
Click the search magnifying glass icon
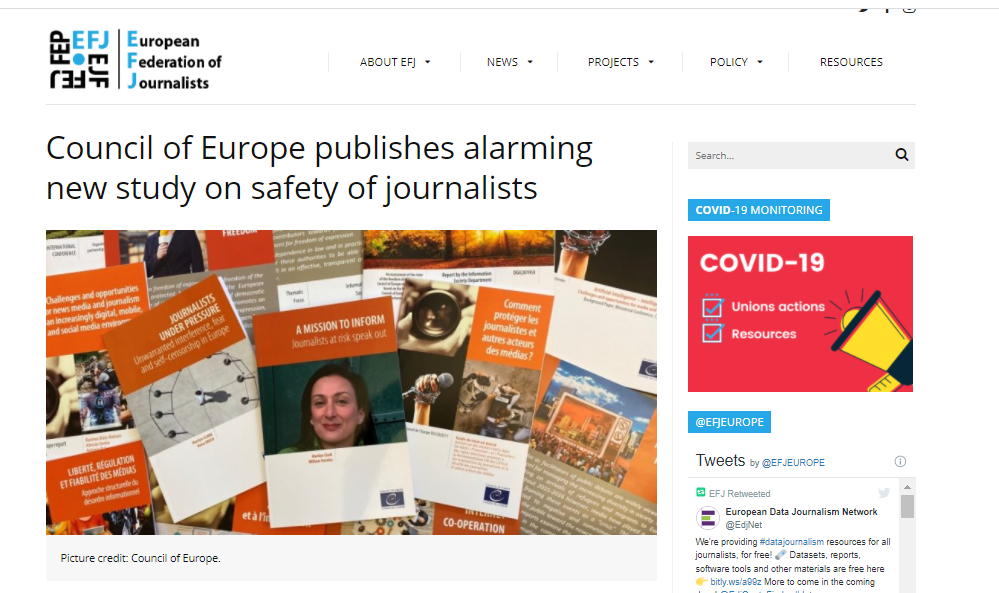902,155
